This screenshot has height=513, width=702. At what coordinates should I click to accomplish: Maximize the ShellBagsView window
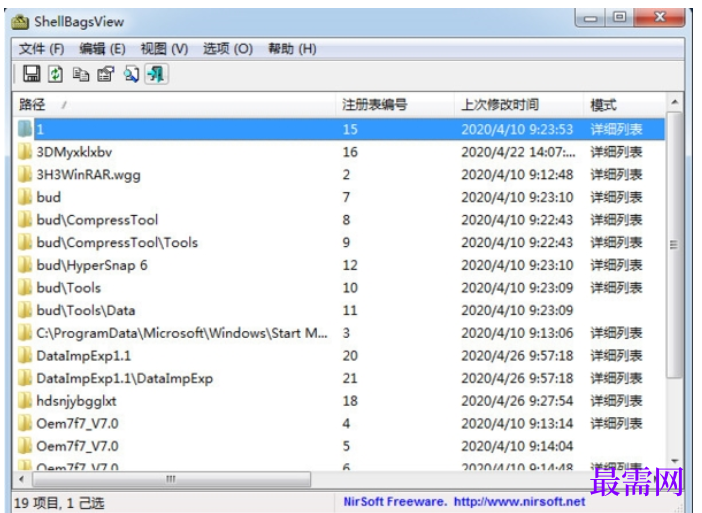pos(620,17)
